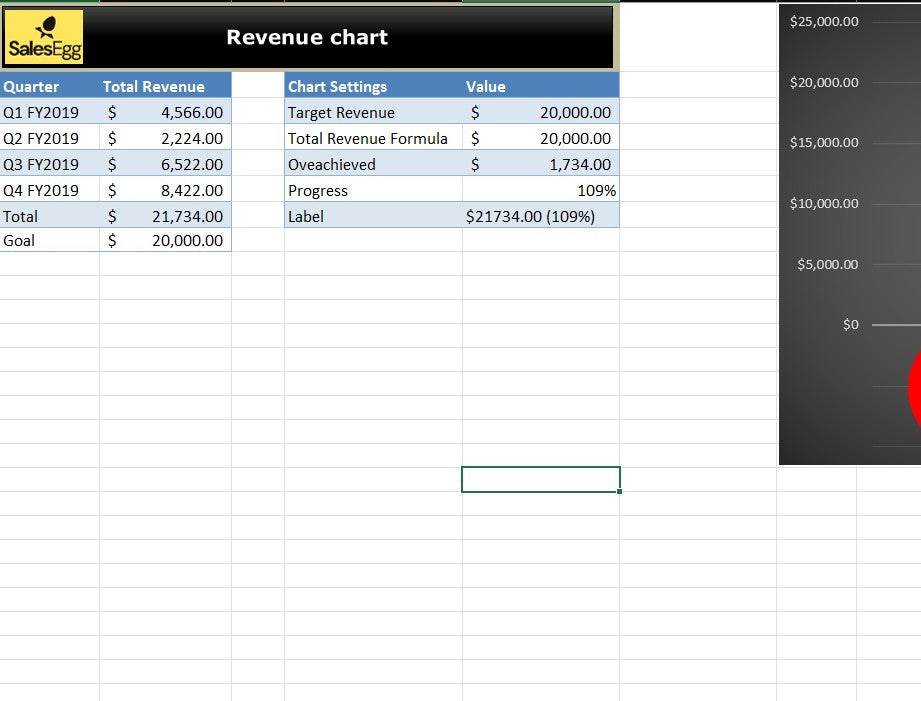921x701 pixels.
Task: Select the Target Revenue label cell
Action: 373,113
